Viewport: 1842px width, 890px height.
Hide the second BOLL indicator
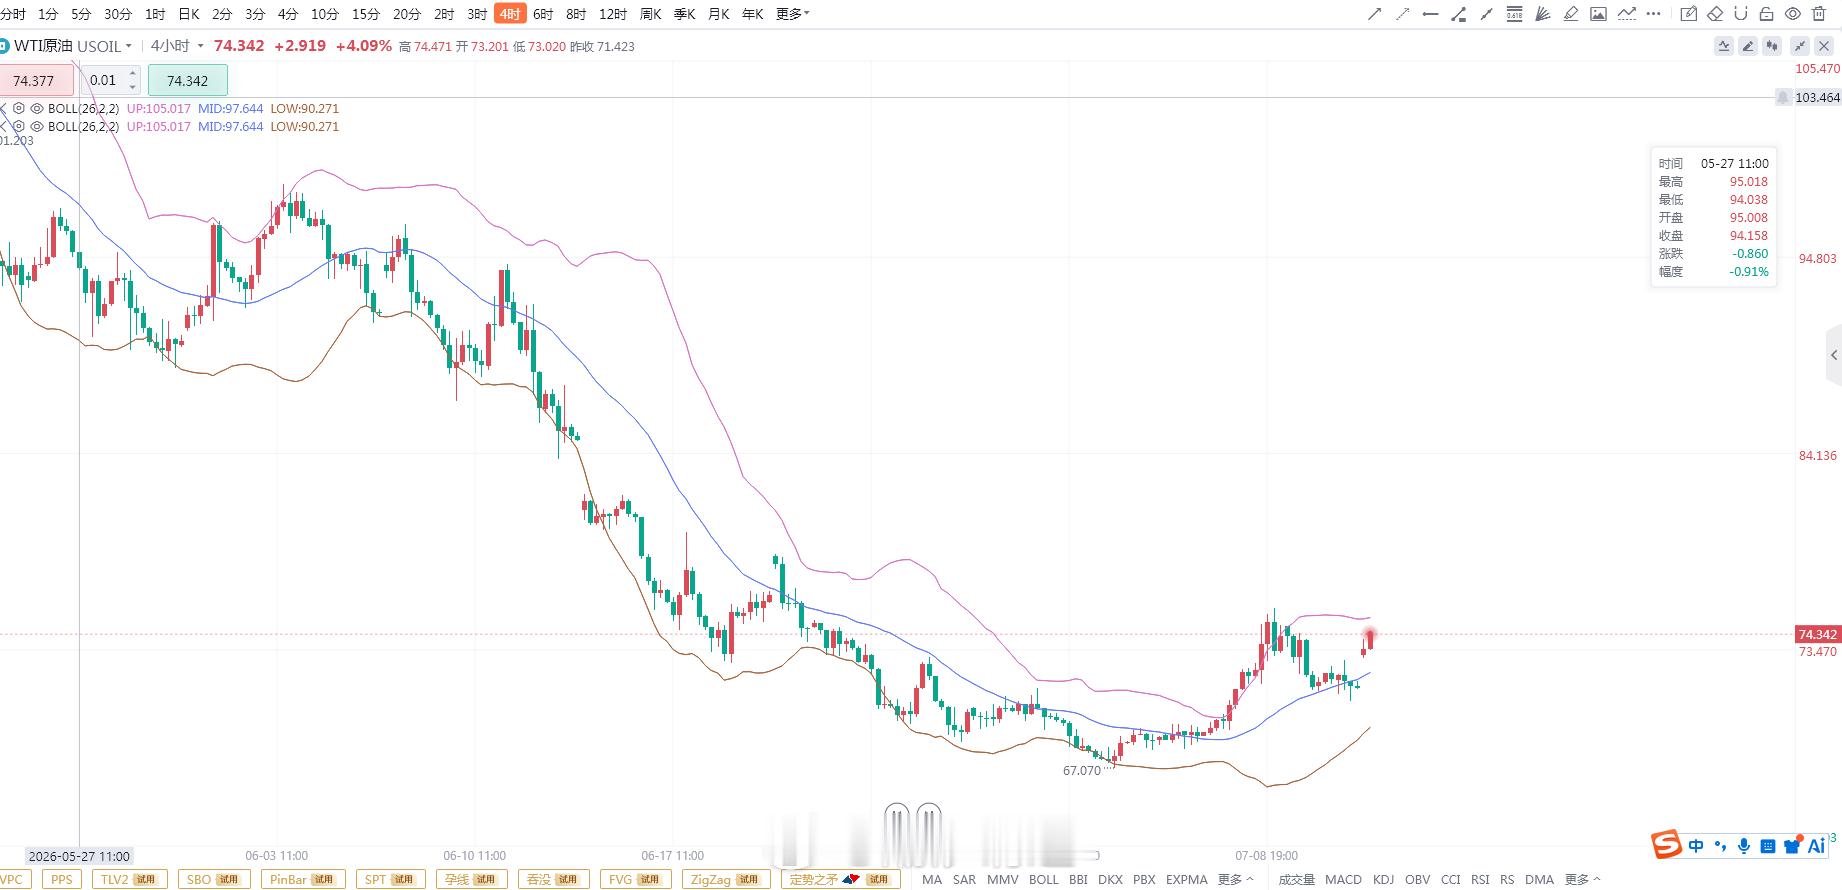pos(37,126)
